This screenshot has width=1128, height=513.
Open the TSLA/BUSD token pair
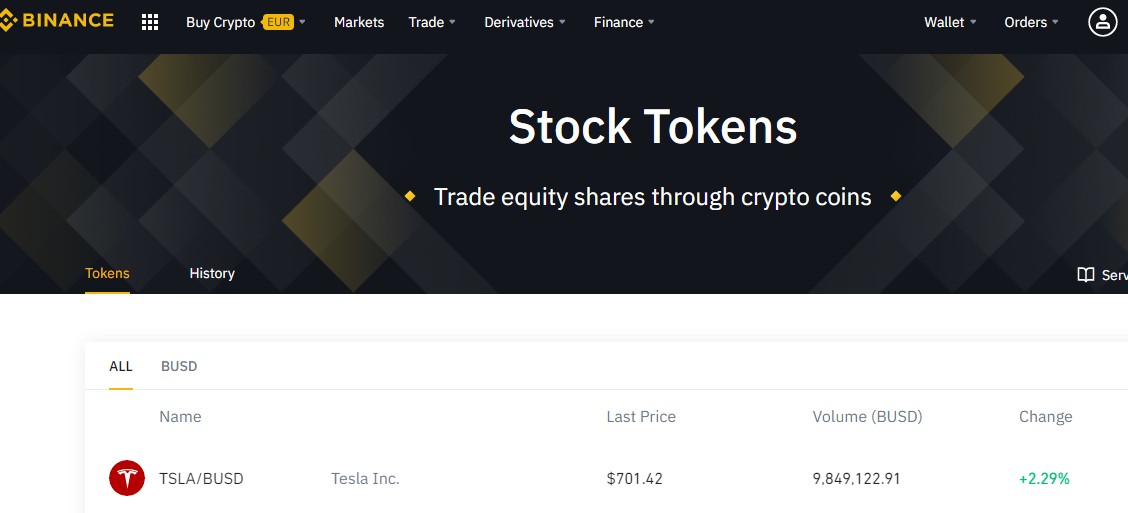(201, 478)
